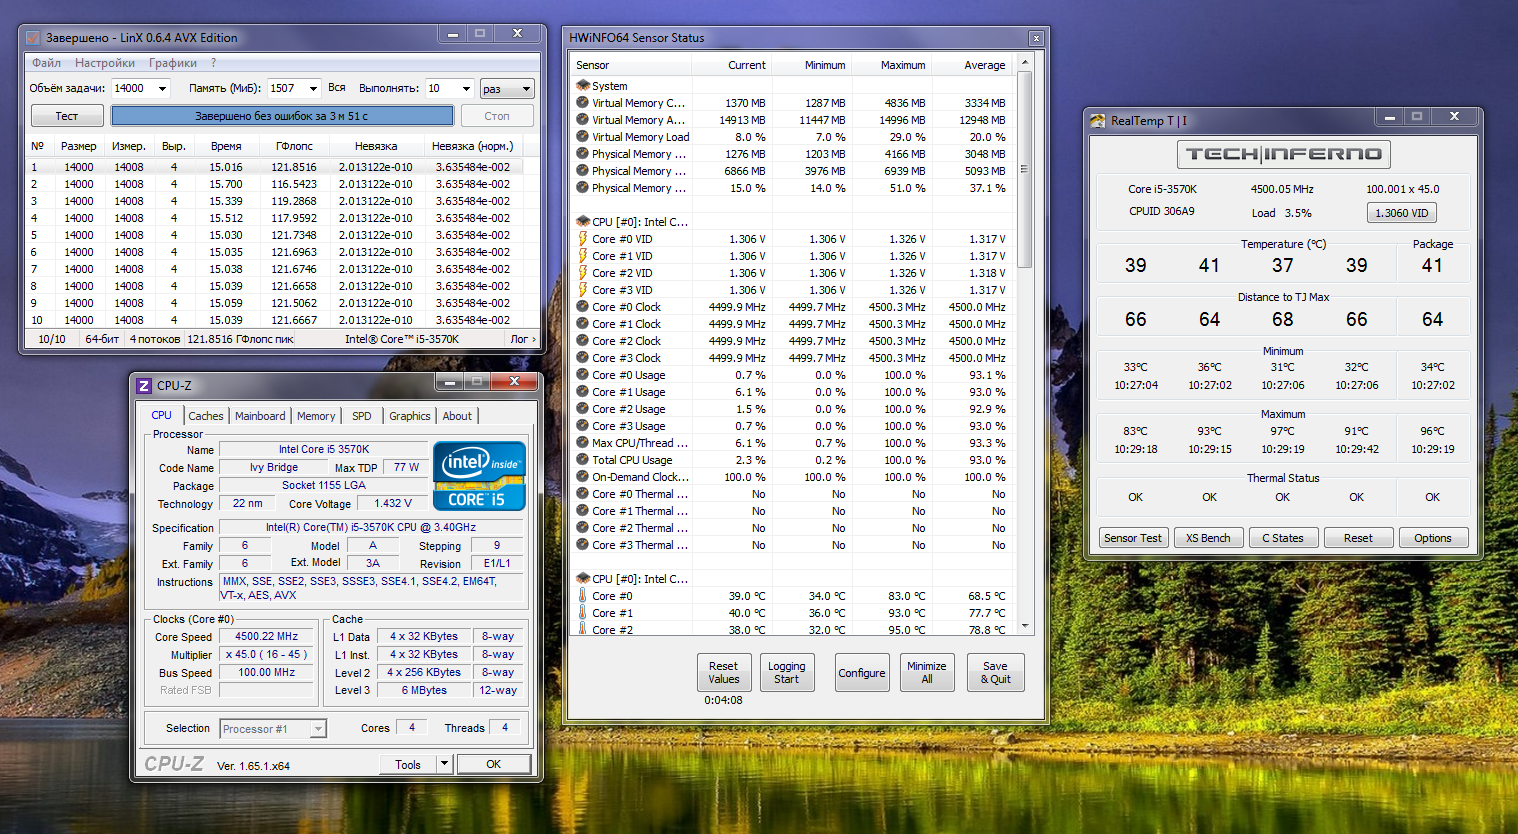Image resolution: width=1518 pixels, height=834 pixels.
Task: Click the 1.3060 VID button in RealTemp
Action: pos(1401,213)
